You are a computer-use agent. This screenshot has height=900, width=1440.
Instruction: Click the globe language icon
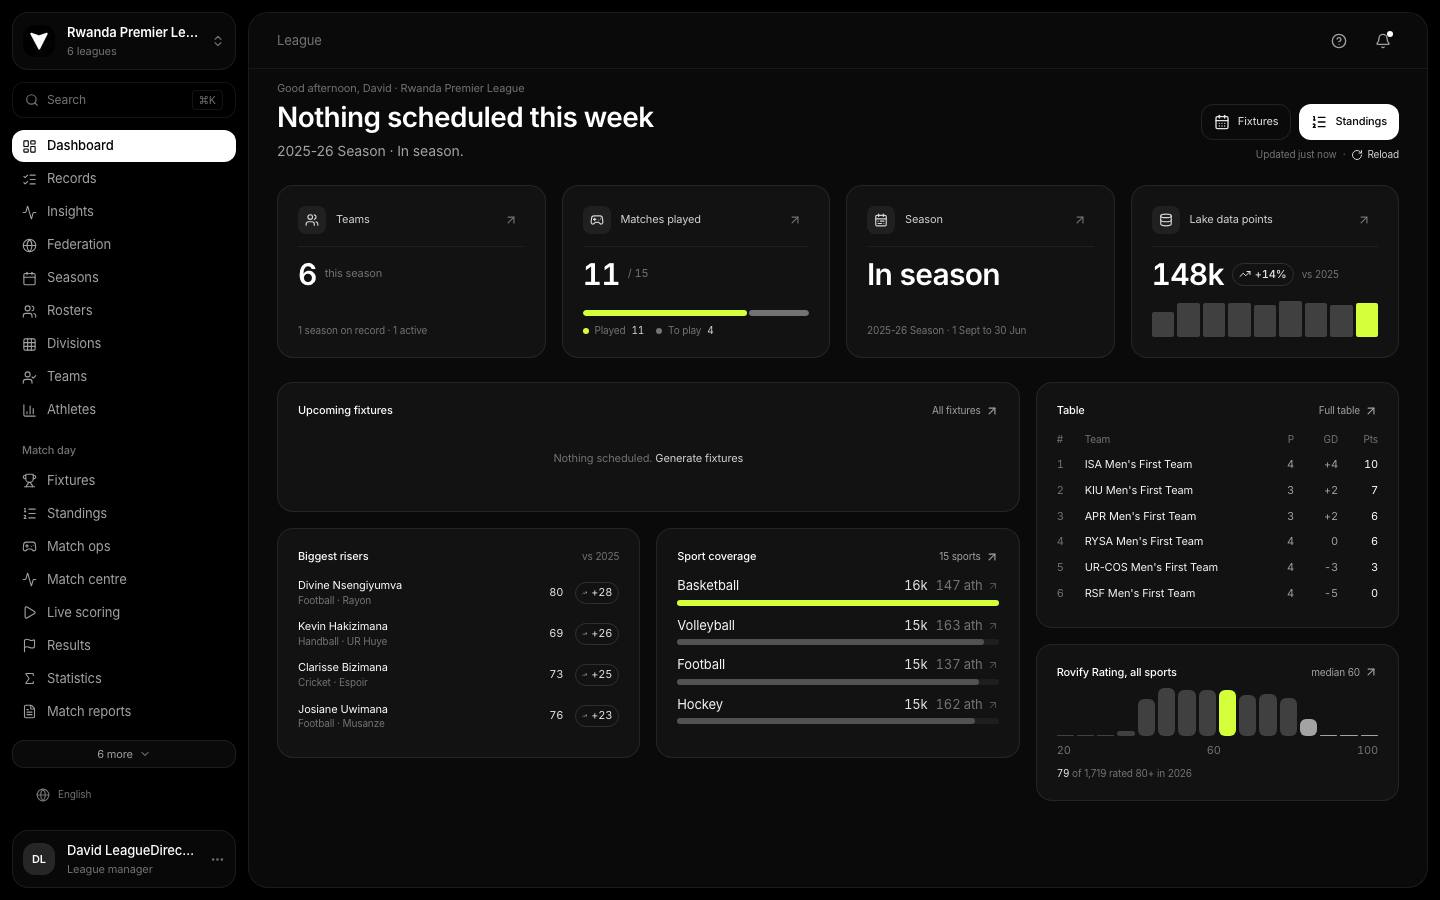(x=43, y=795)
